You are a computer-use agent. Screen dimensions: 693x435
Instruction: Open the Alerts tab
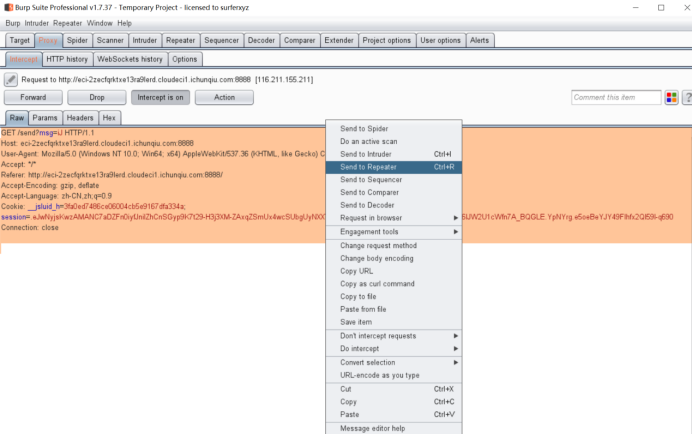(x=480, y=40)
